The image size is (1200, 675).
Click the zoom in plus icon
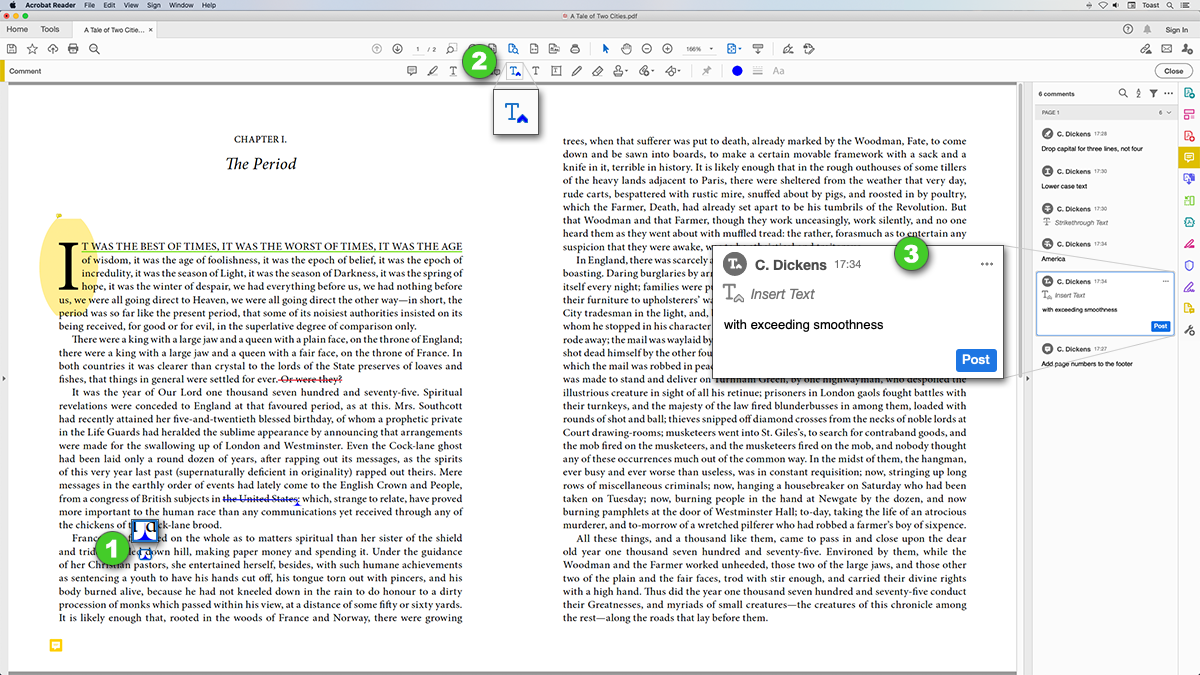coord(667,48)
